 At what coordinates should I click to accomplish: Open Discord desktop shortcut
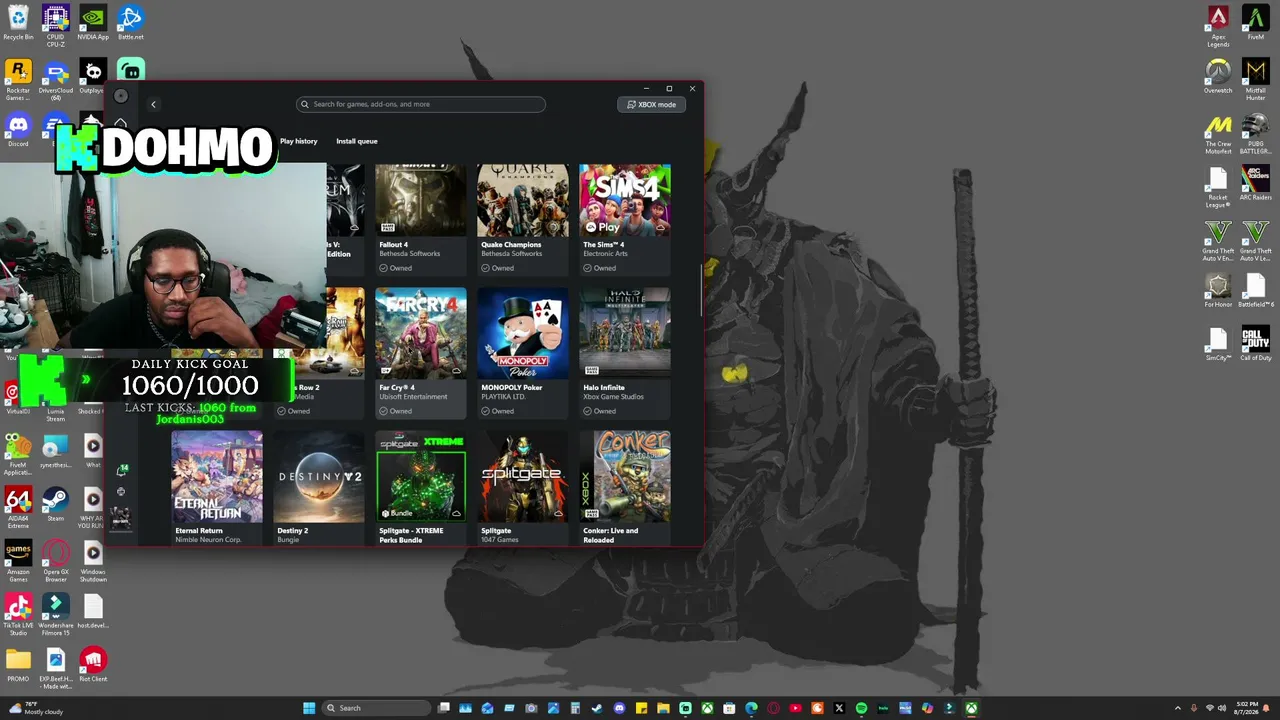click(18, 130)
